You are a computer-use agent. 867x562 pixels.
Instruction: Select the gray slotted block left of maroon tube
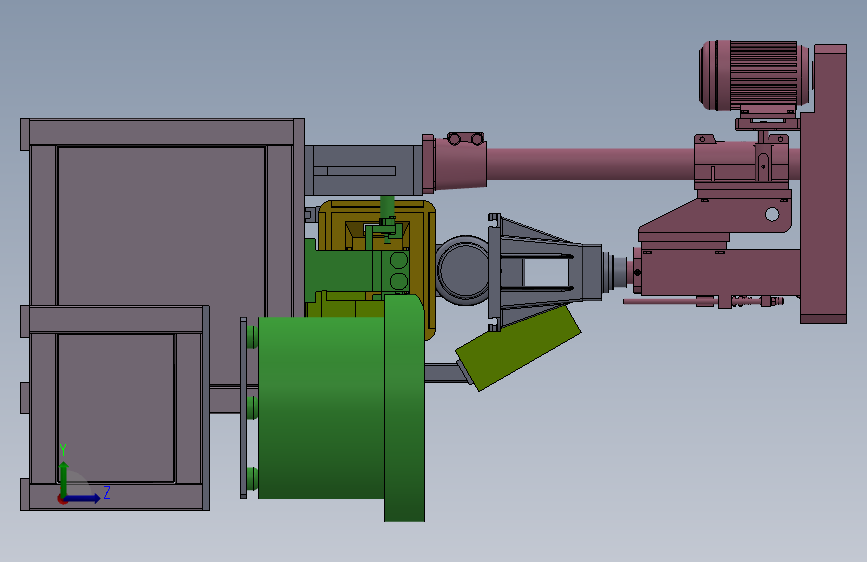tap(364, 170)
